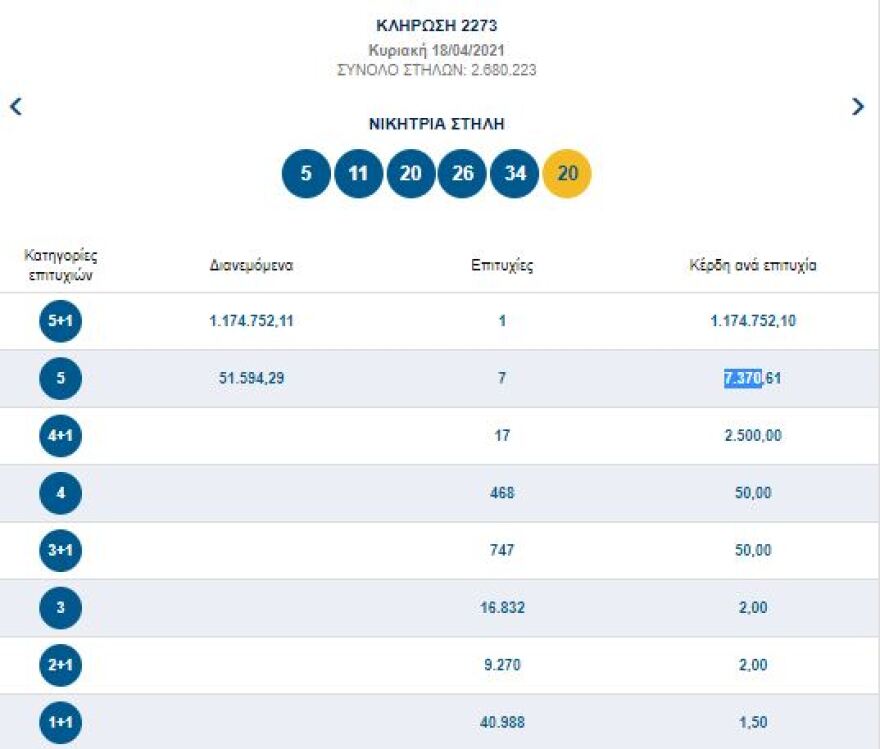Select the winning number ball 5
The height and width of the screenshot is (749, 880).
(305, 173)
